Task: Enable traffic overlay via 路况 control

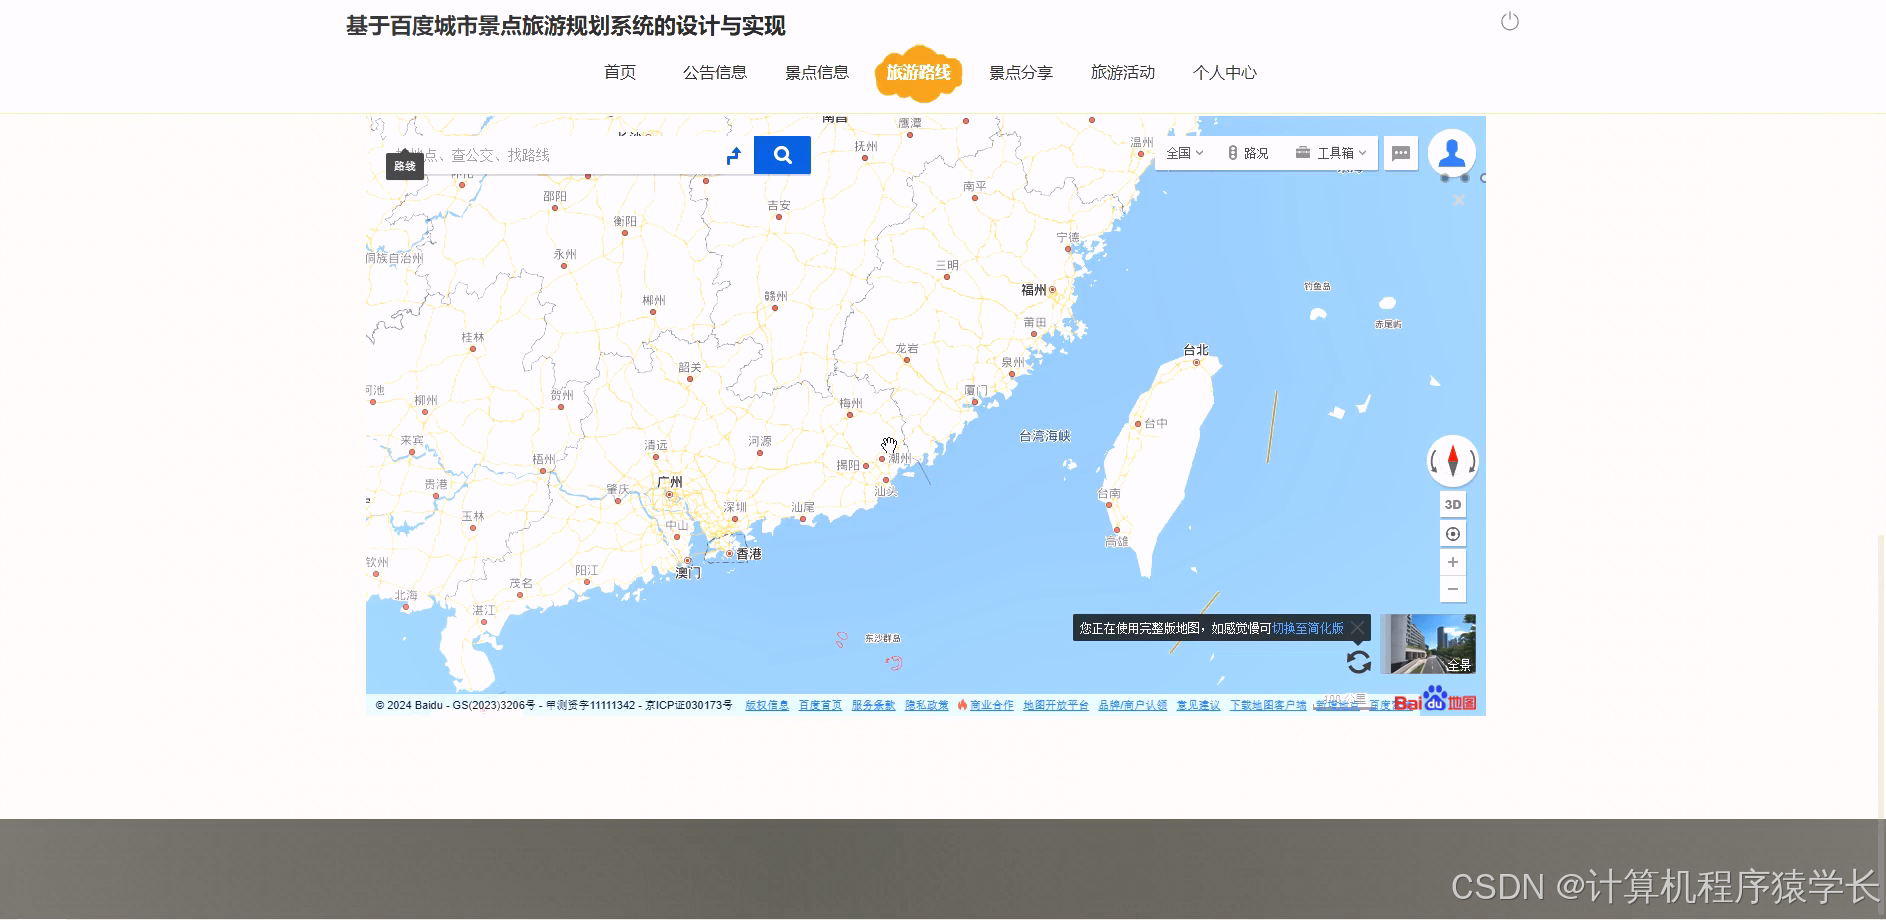Action: coord(1252,152)
